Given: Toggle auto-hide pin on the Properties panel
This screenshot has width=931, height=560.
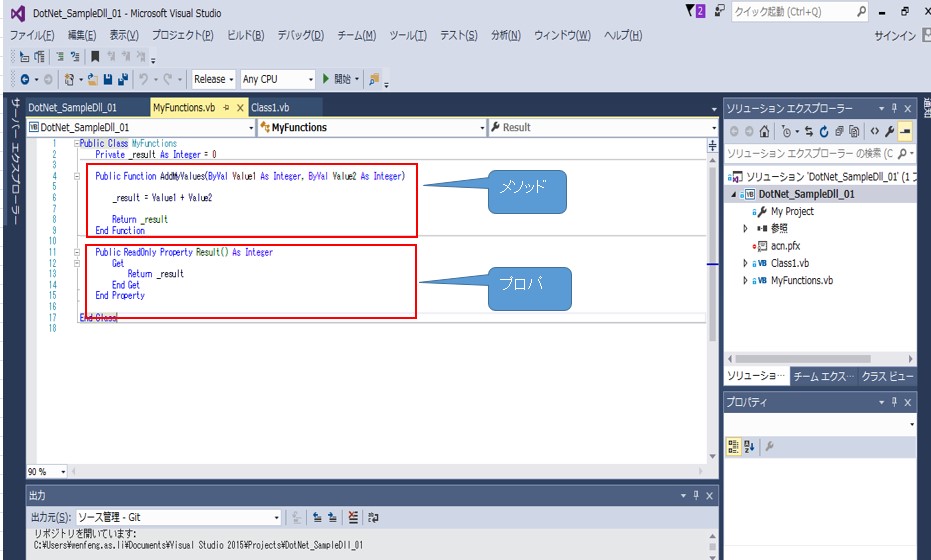Looking at the screenshot, I should click(894, 402).
